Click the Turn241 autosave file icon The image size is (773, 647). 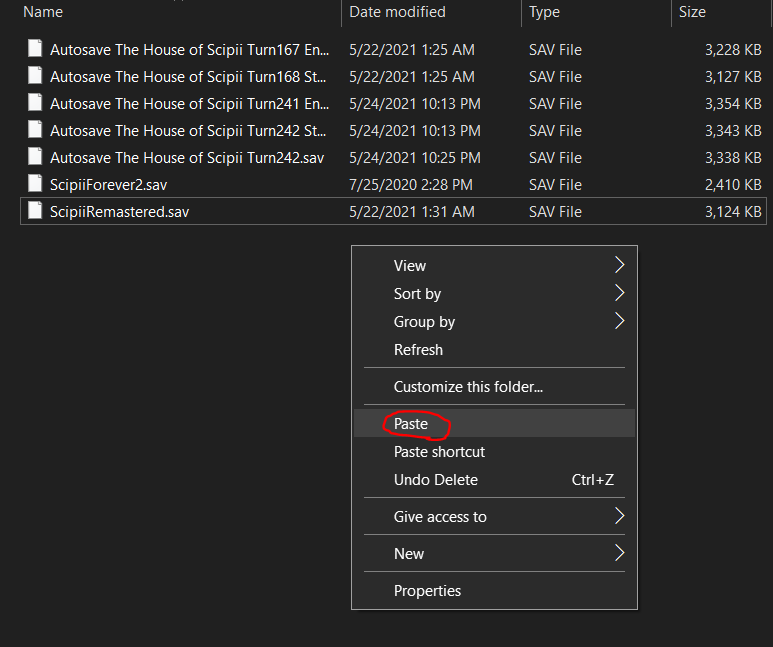click(36, 104)
